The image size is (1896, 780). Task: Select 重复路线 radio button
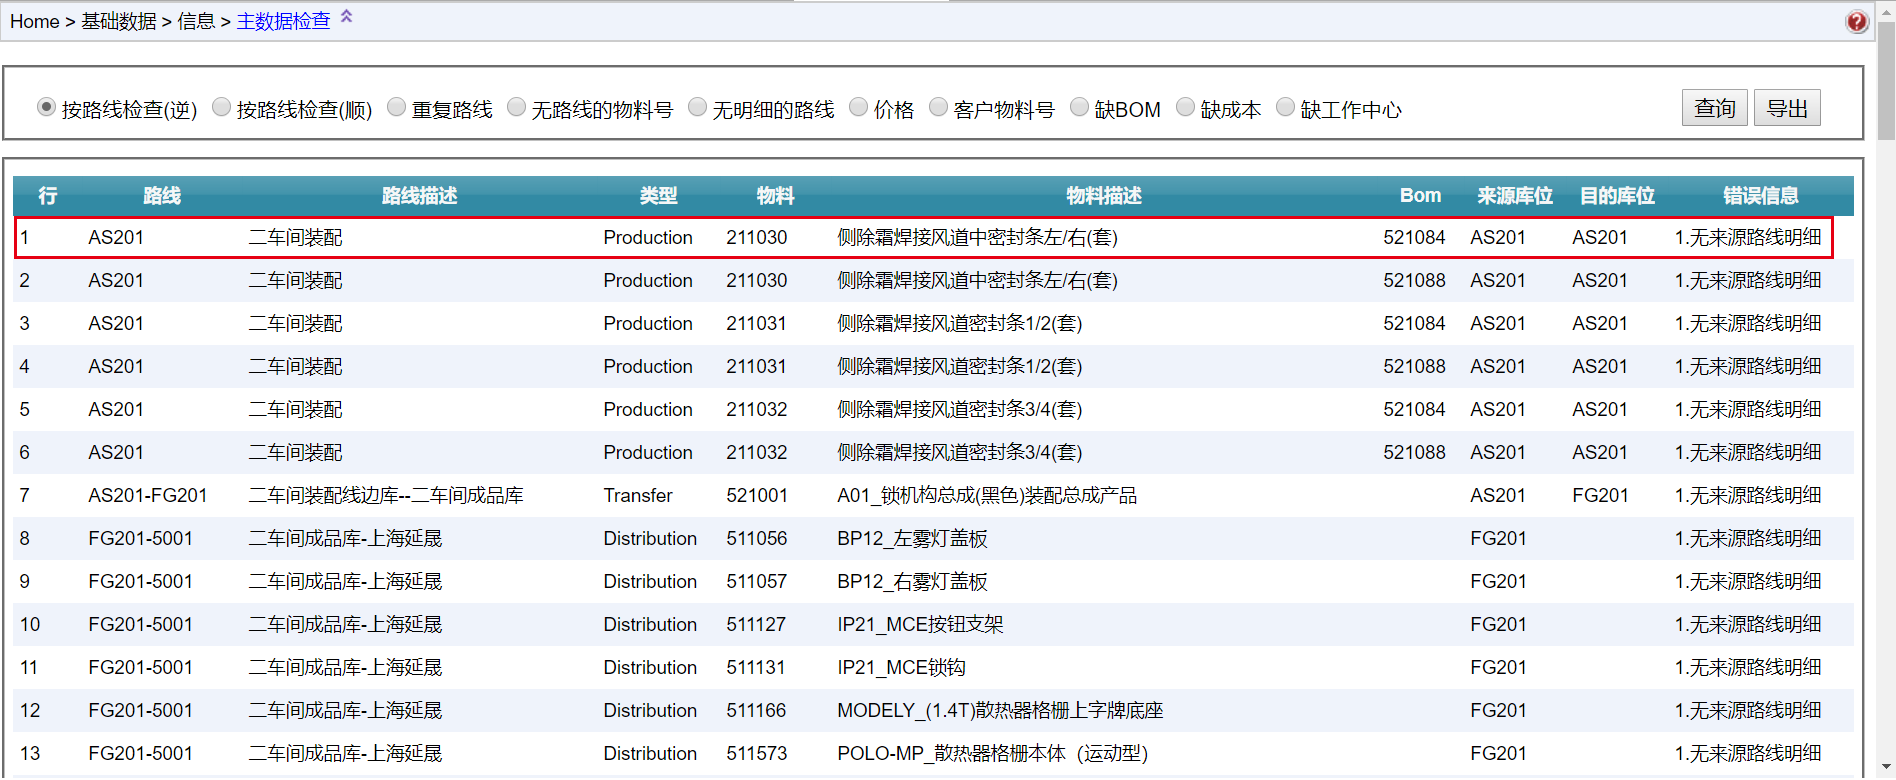click(x=397, y=106)
